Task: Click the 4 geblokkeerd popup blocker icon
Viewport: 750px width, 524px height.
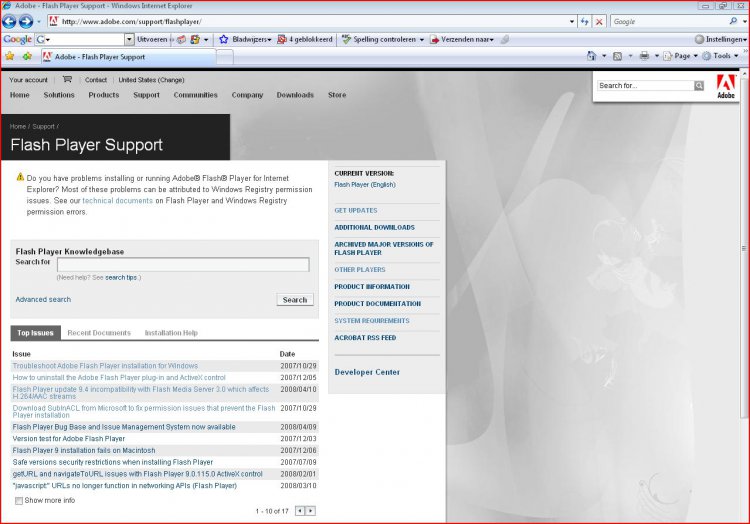Action: point(282,39)
